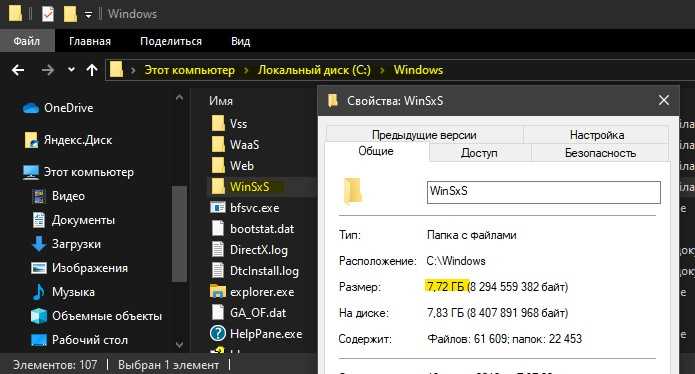
Task: Sort by the Имя column header
Action: [221, 101]
